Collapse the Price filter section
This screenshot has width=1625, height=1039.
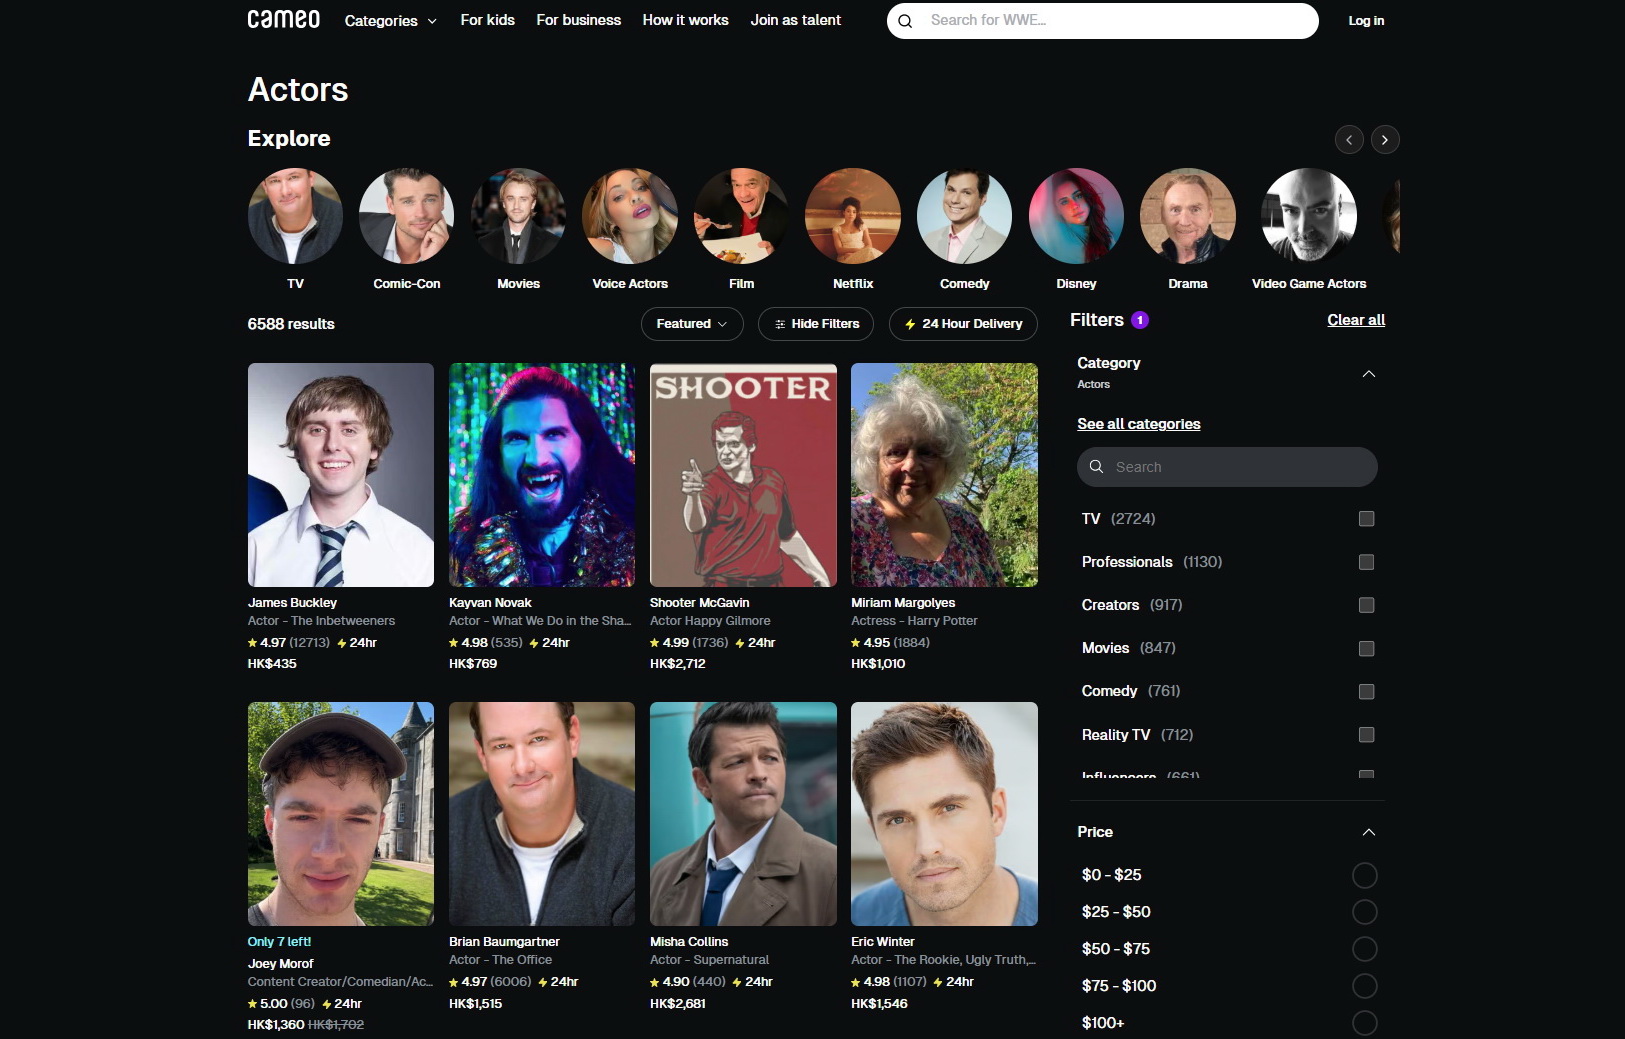coord(1368,832)
